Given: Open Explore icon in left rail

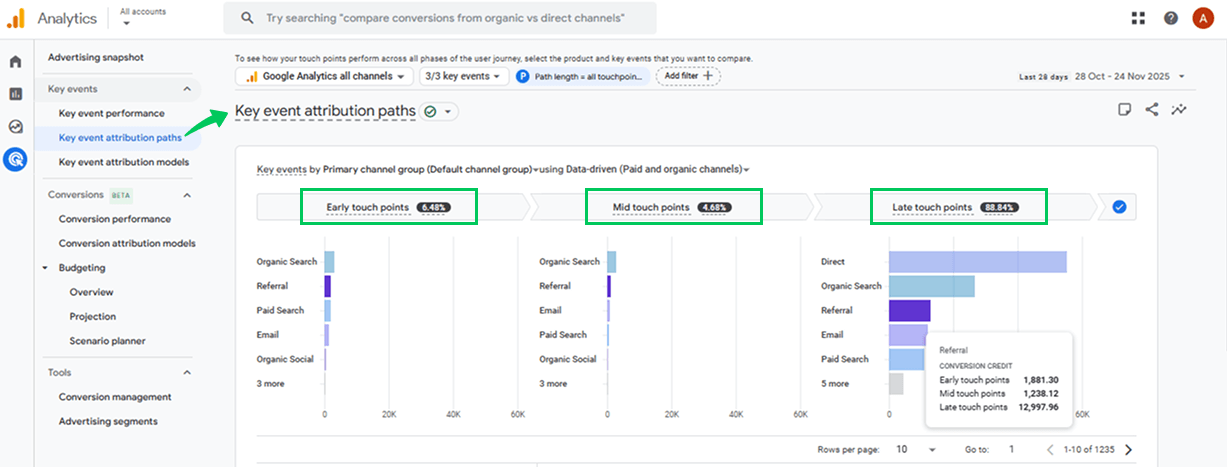Looking at the screenshot, I should [x=16, y=127].
